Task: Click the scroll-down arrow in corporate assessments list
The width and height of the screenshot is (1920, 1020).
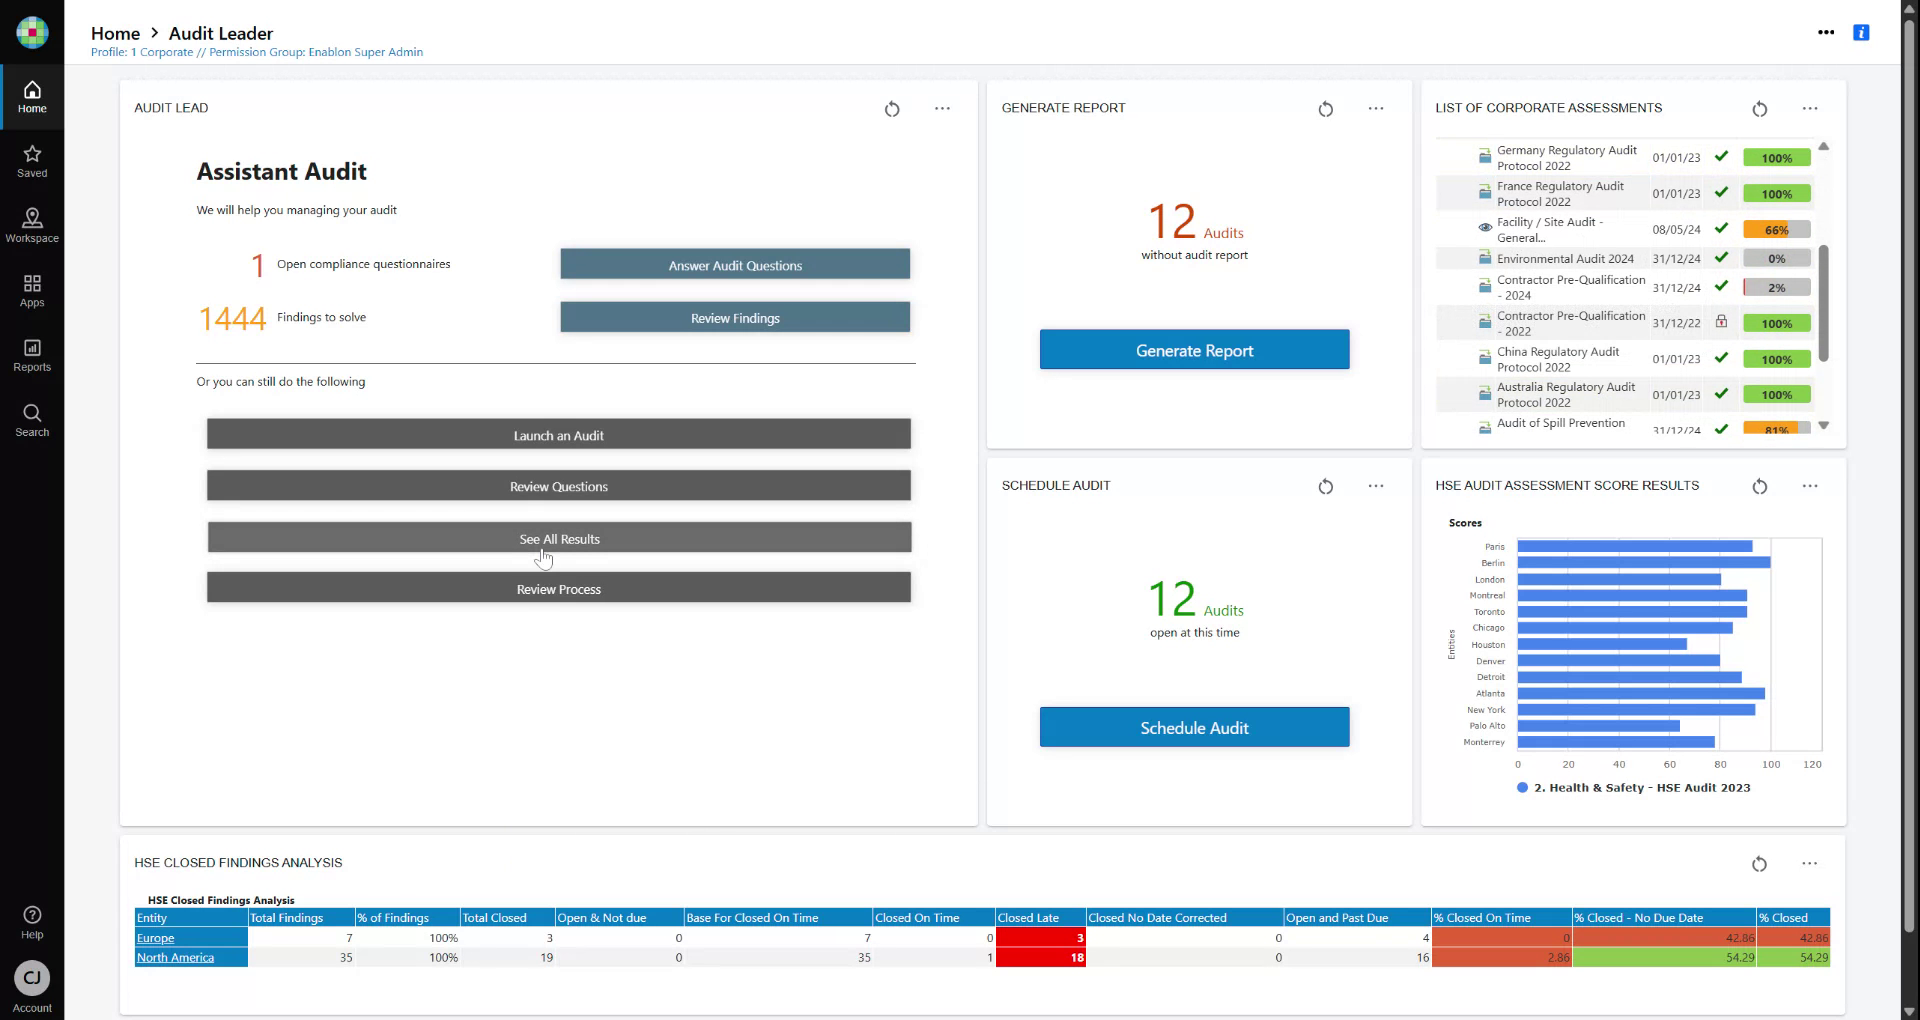Action: click(x=1825, y=426)
